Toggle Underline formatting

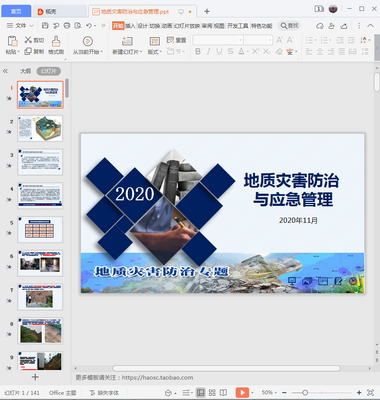click(x=219, y=52)
